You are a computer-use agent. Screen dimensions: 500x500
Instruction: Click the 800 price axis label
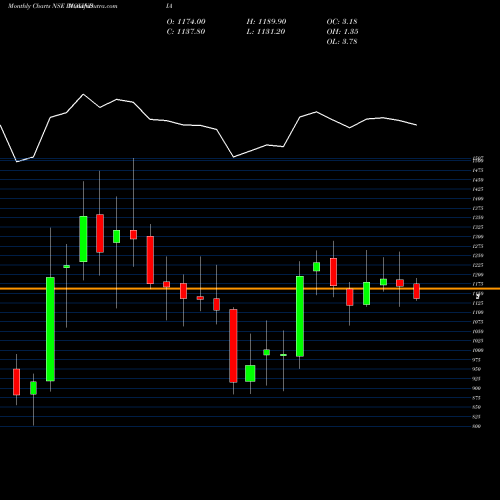477,426
